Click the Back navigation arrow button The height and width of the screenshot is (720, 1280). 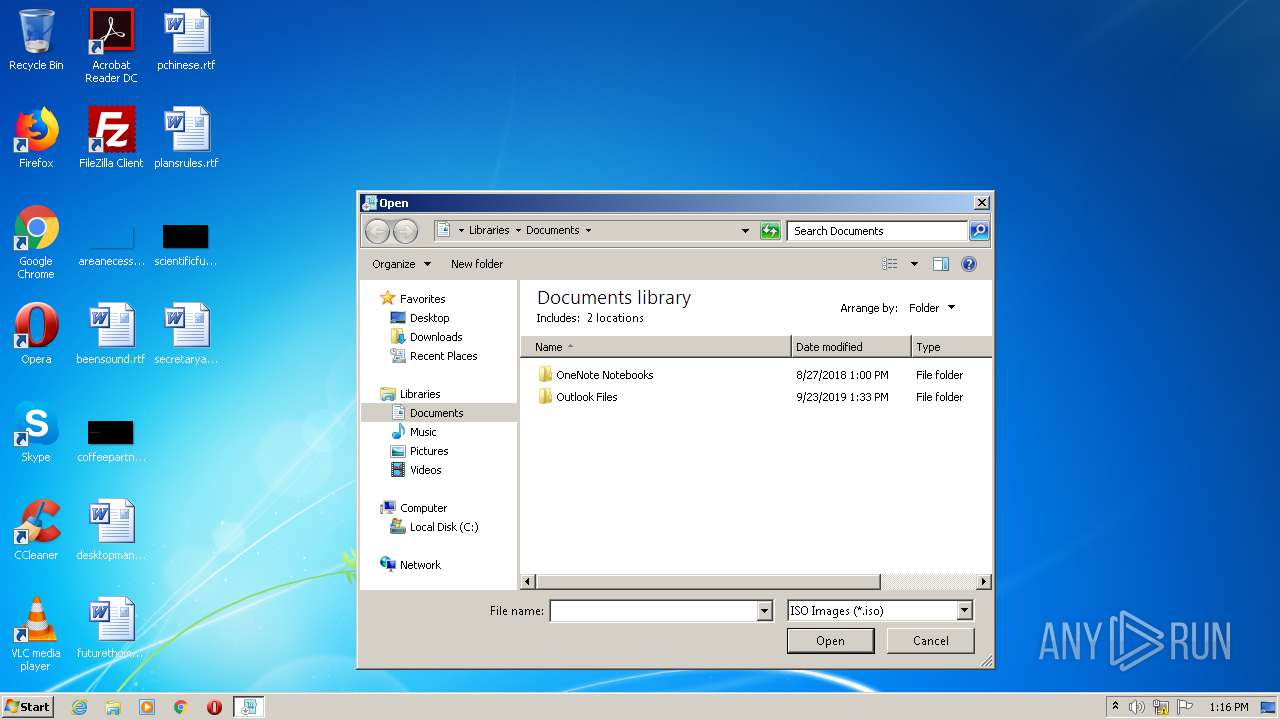(x=377, y=231)
